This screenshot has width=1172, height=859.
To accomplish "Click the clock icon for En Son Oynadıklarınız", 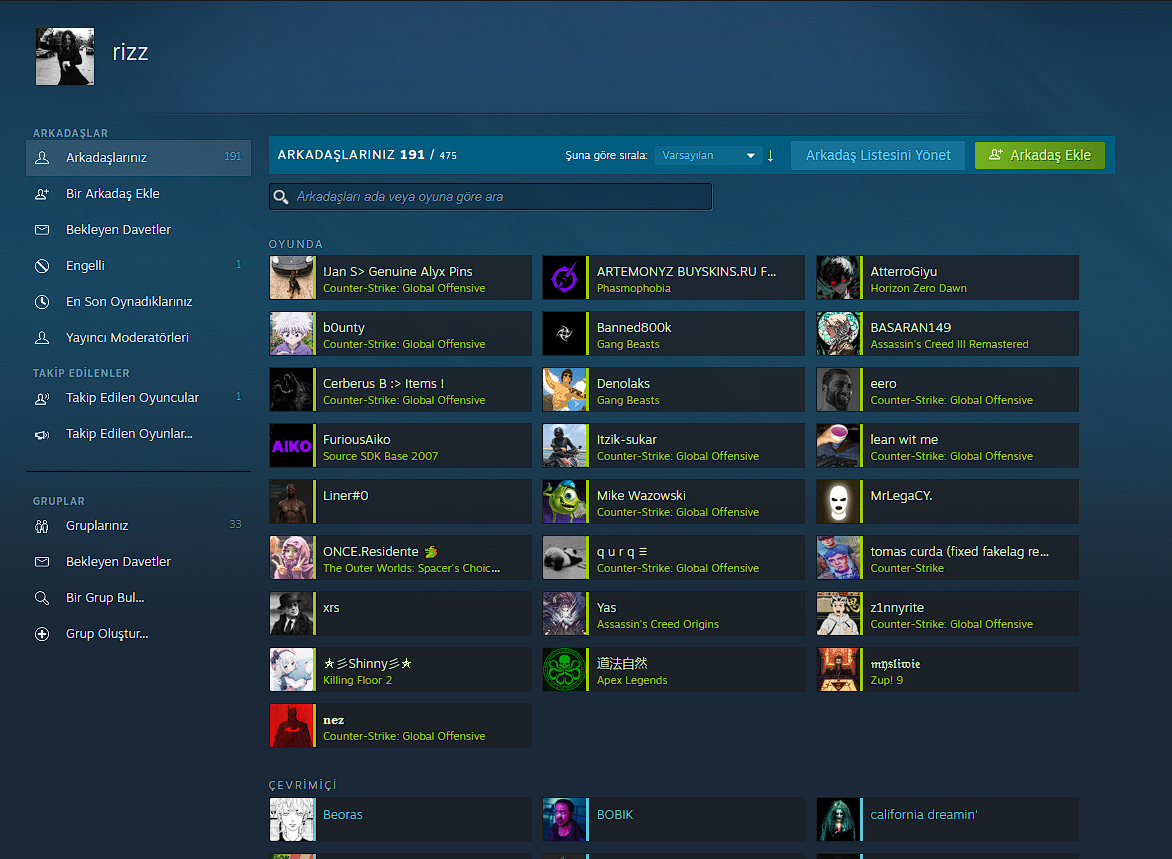I will tap(42, 301).
